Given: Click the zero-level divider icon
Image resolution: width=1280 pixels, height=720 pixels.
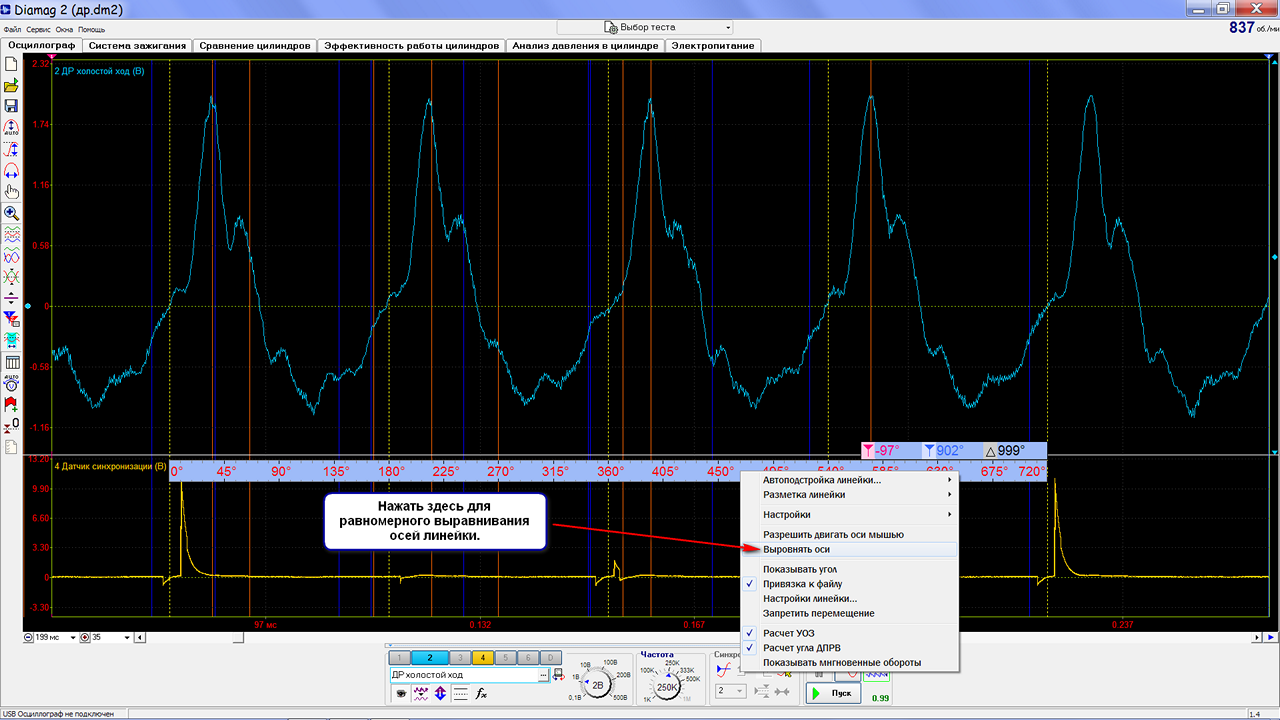Looking at the screenshot, I should 11,297.
